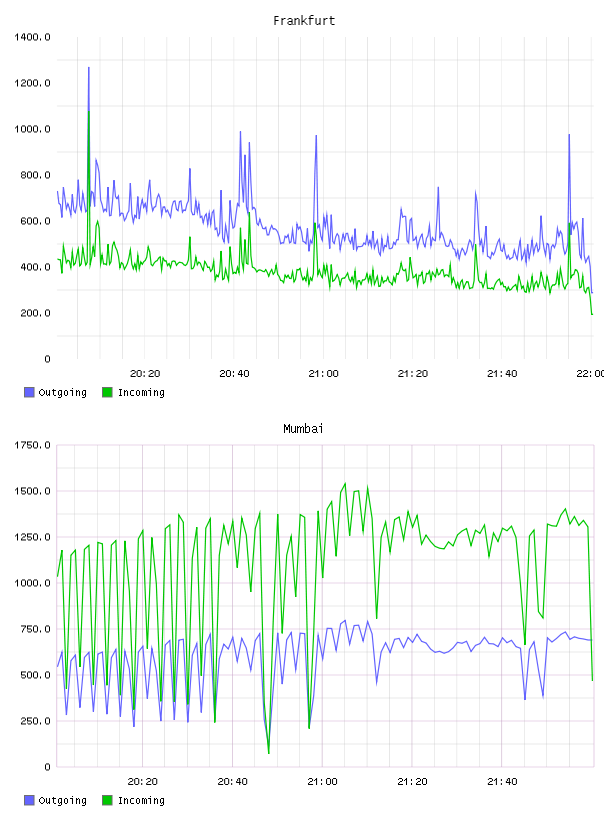Viewport: 608px width, 816px height.
Task: Click the Frankfurt Incoming green legend swatch
Action: (107, 392)
